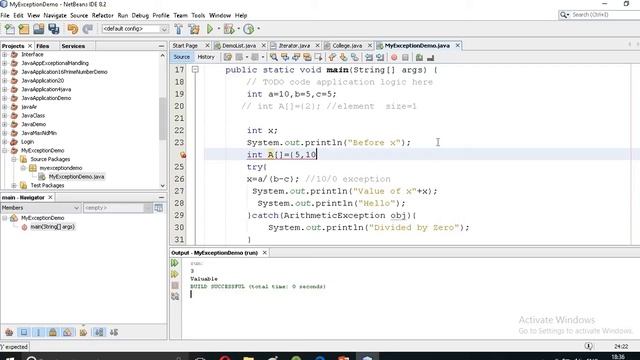Toggle Fully Qualified Names in Navigator footer
This screenshot has width=640, height=360.
pyautogui.click(x=83, y=332)
